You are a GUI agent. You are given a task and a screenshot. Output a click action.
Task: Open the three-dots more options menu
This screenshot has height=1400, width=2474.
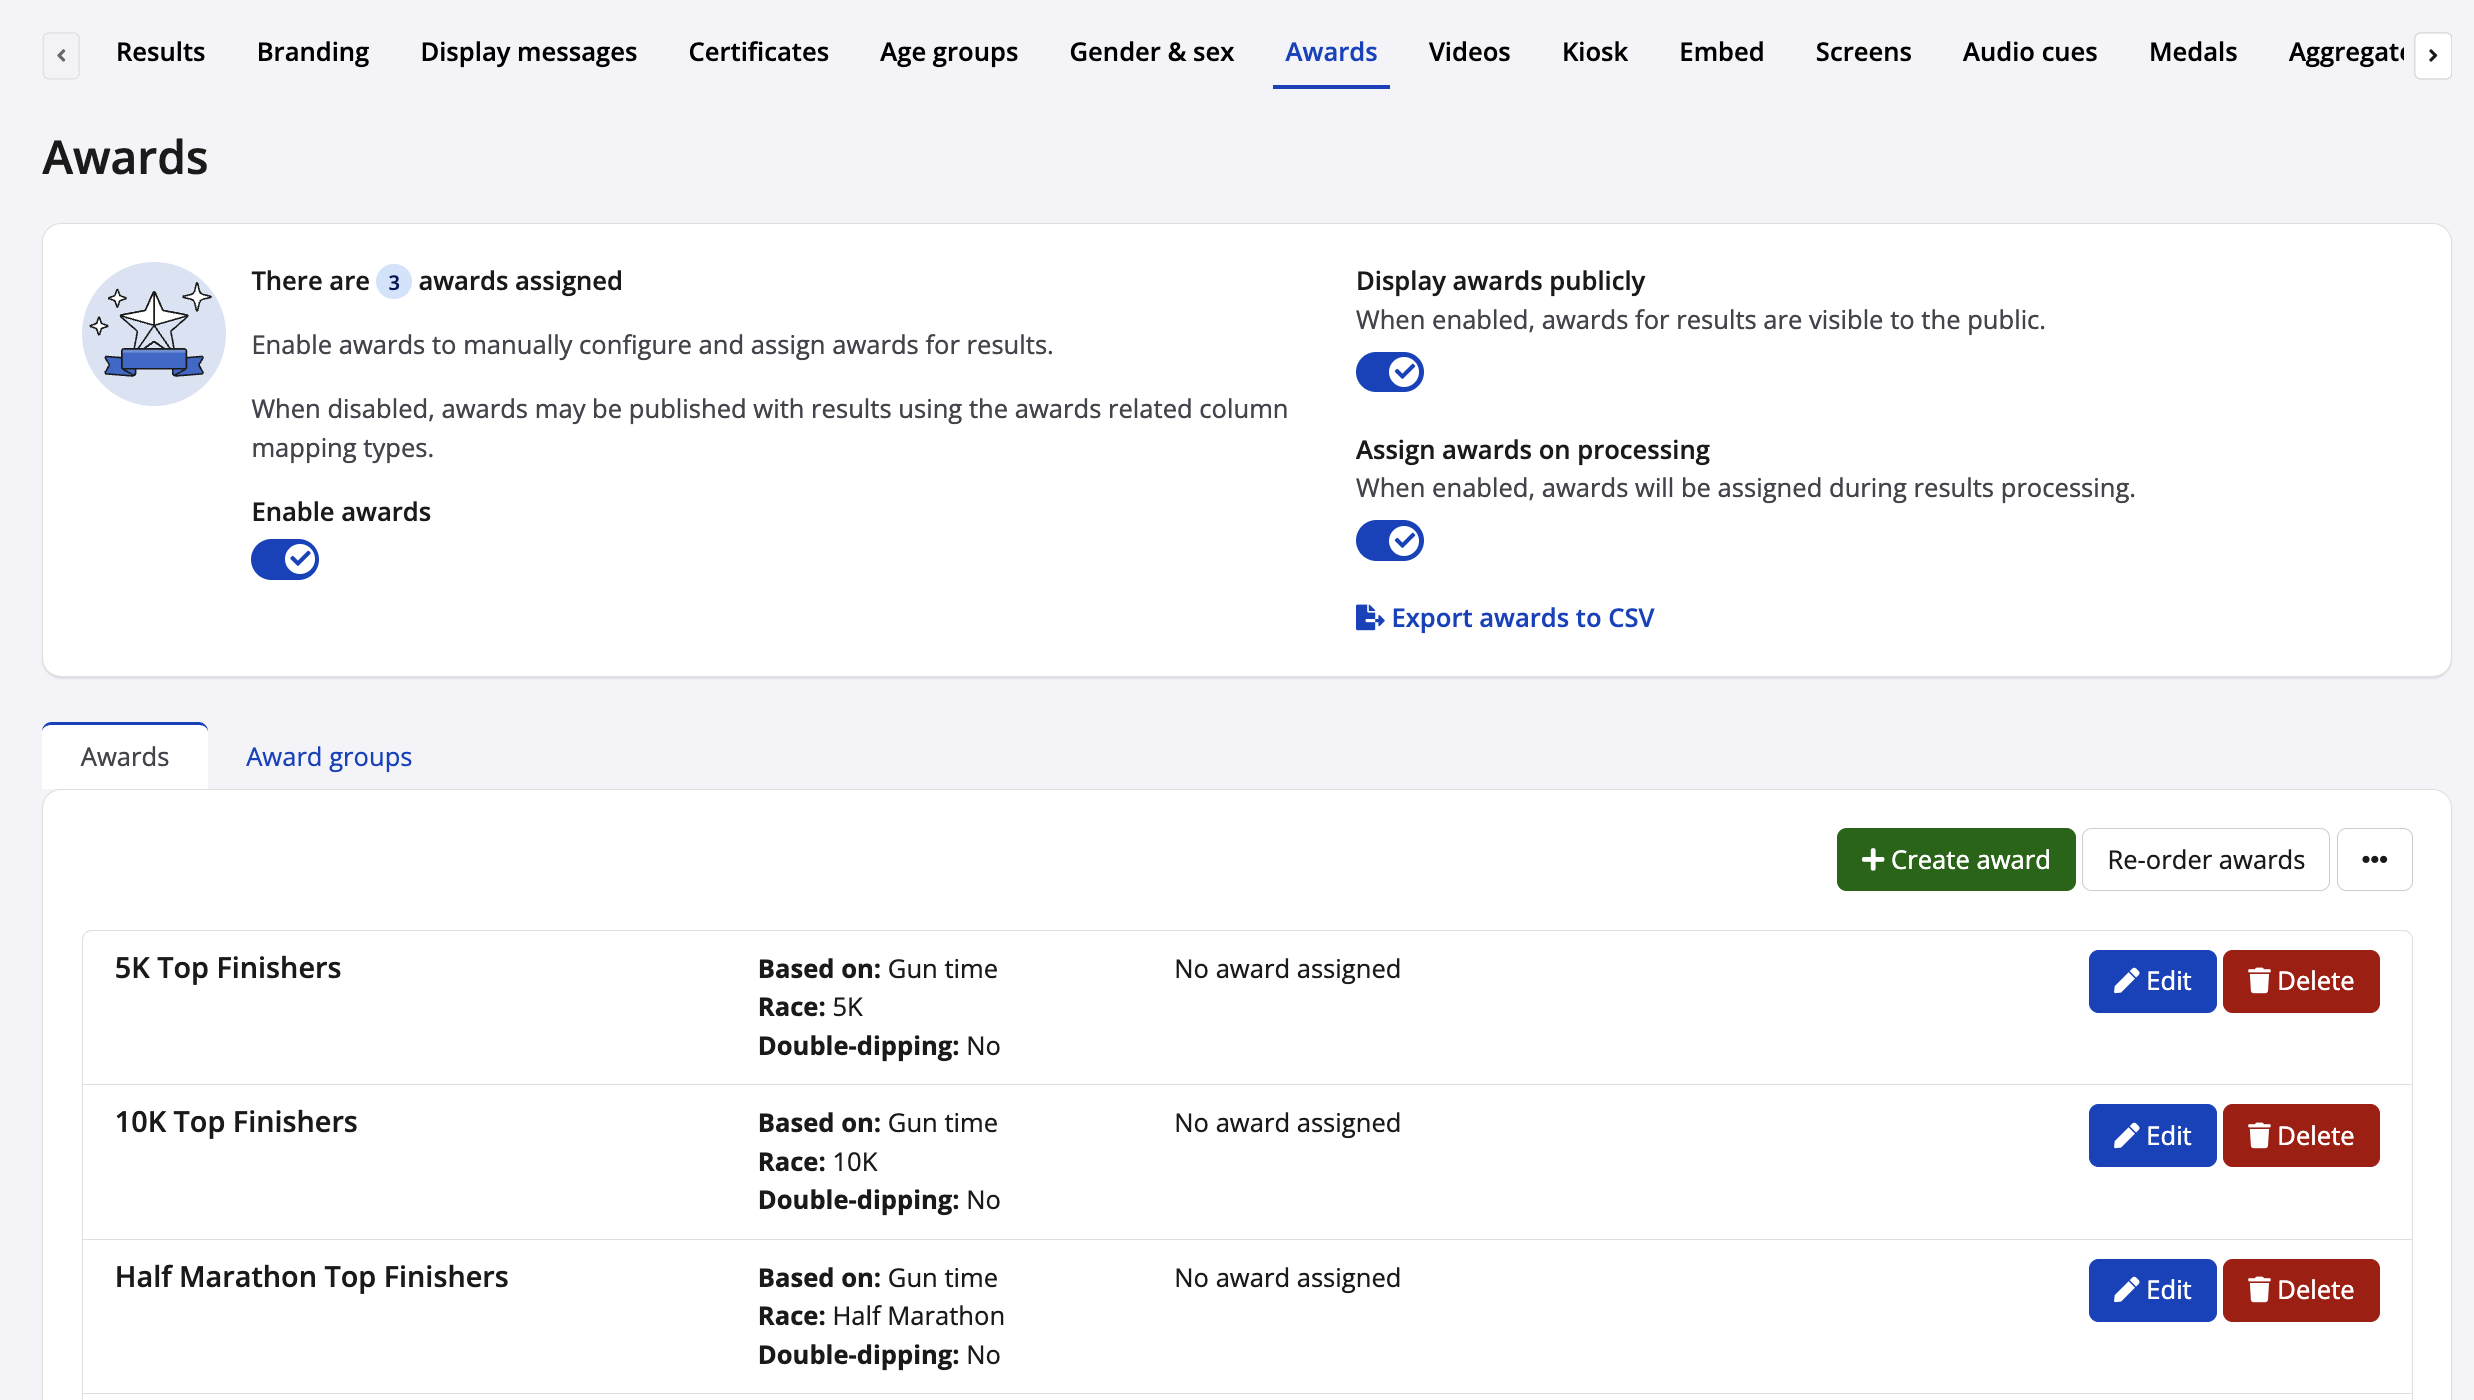[2374, 860]
